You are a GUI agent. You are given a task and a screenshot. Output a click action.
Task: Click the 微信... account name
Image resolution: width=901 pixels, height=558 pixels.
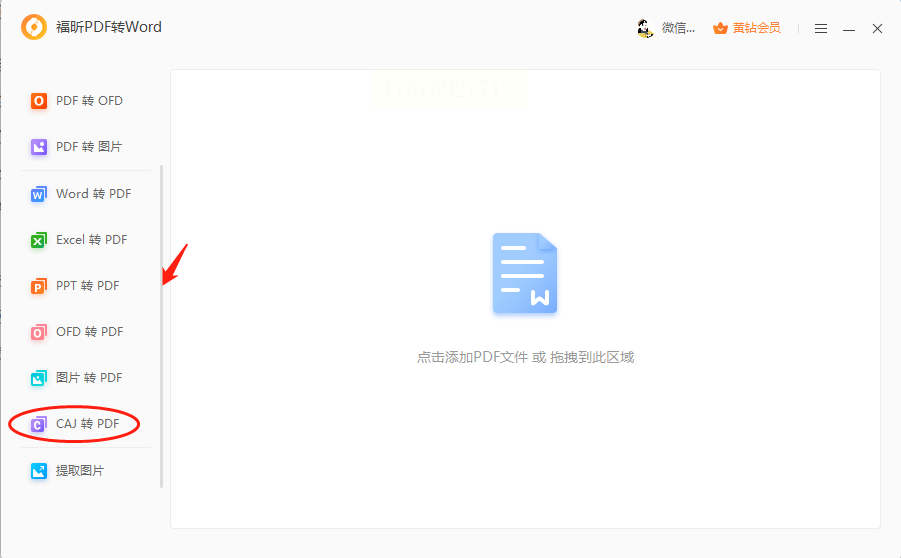[x=678, y=28]
